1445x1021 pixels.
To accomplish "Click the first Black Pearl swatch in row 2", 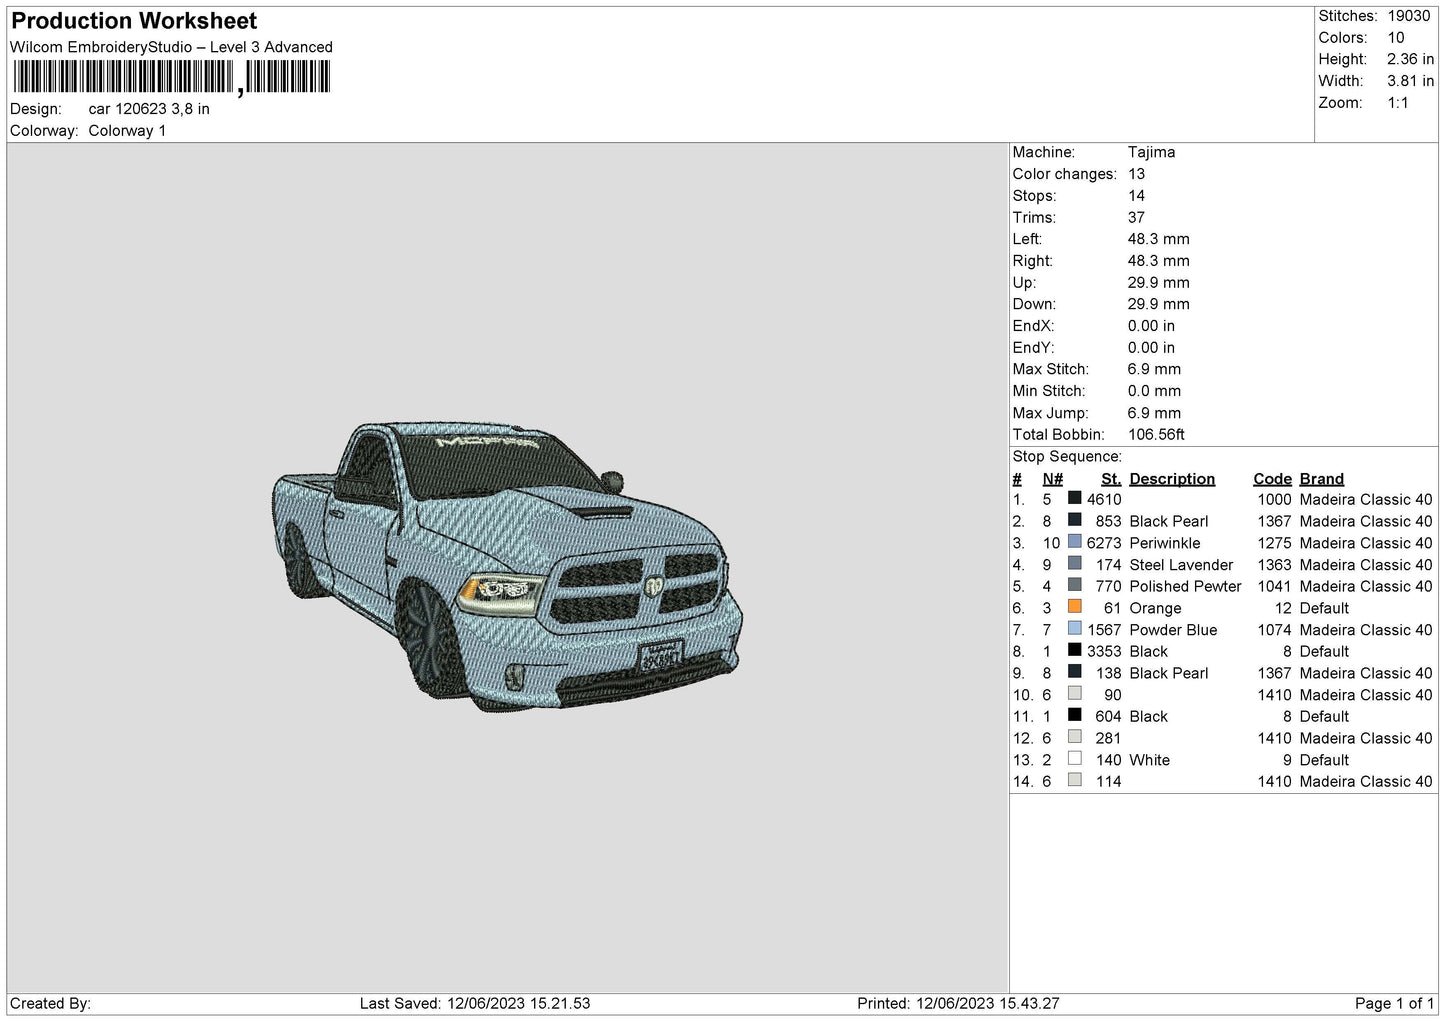I will tap(1075, 520).
